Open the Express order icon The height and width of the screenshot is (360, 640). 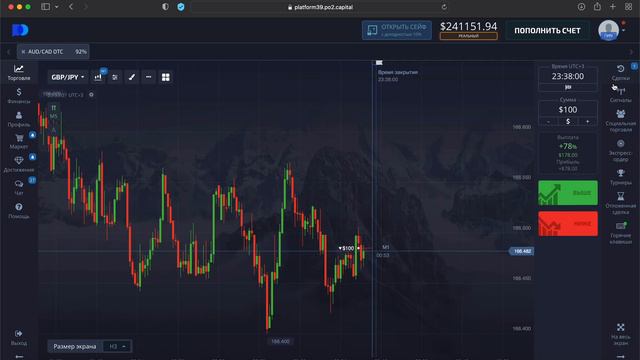tap(620, 151)
